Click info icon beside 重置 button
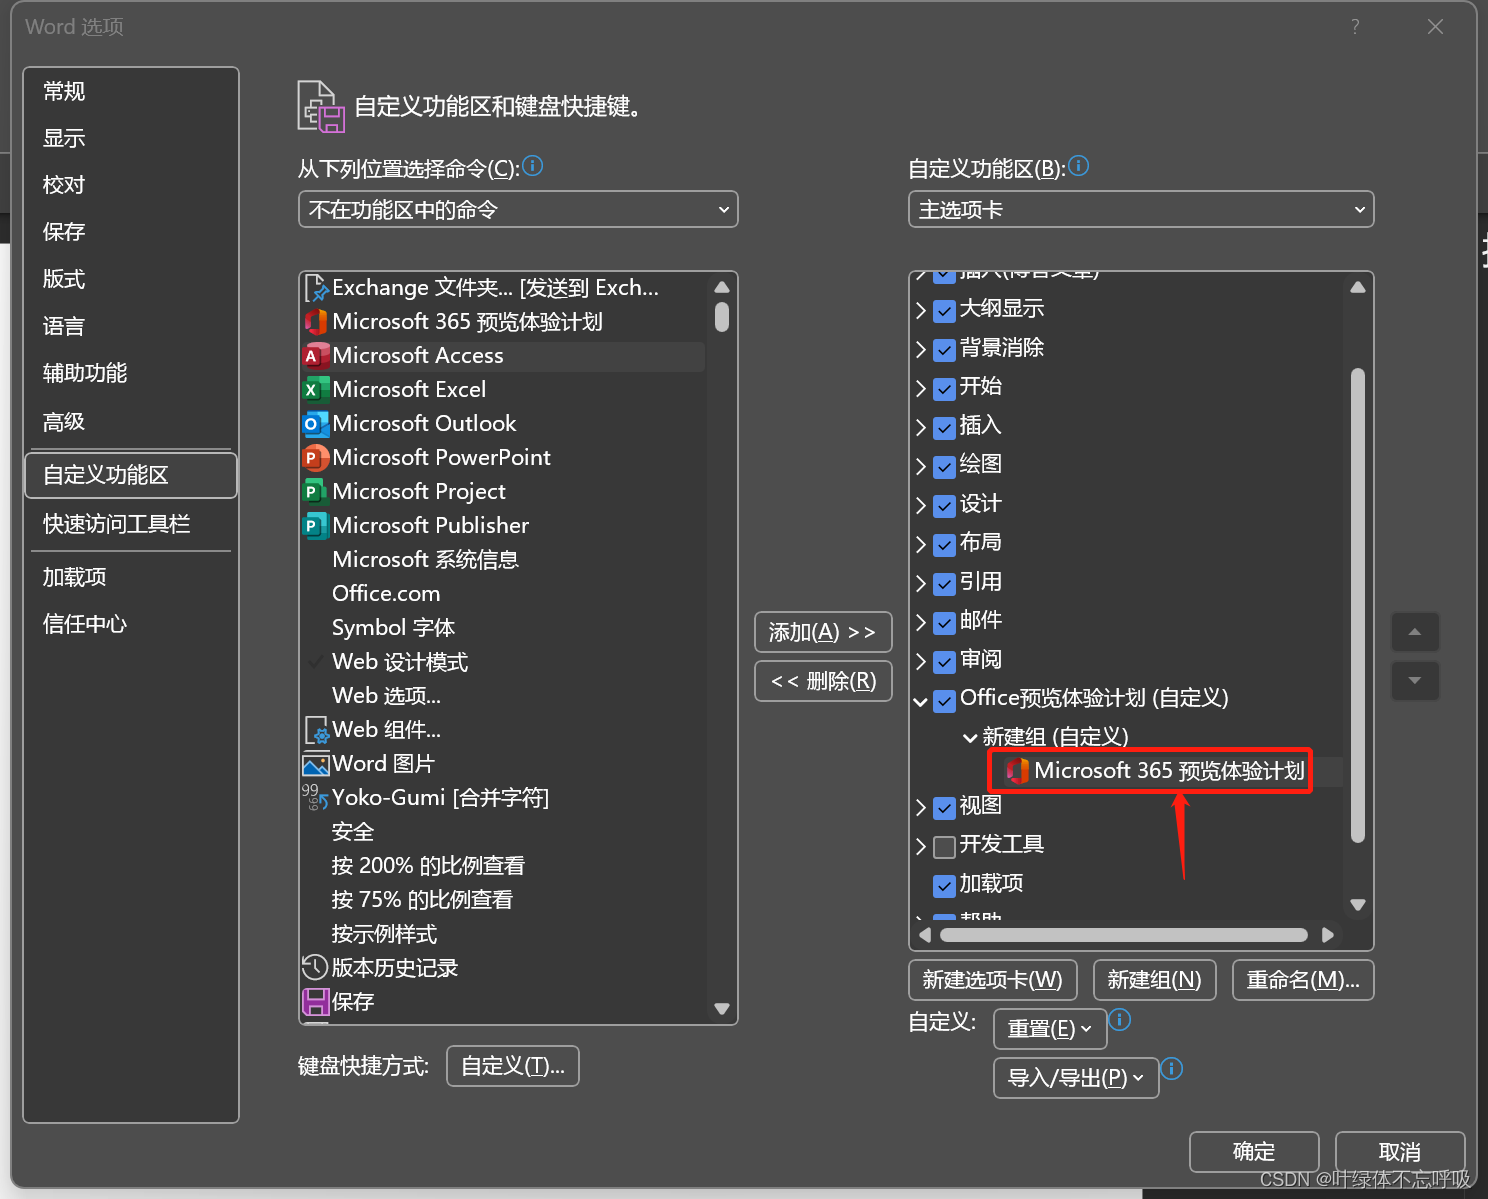 point(1120,1020)
